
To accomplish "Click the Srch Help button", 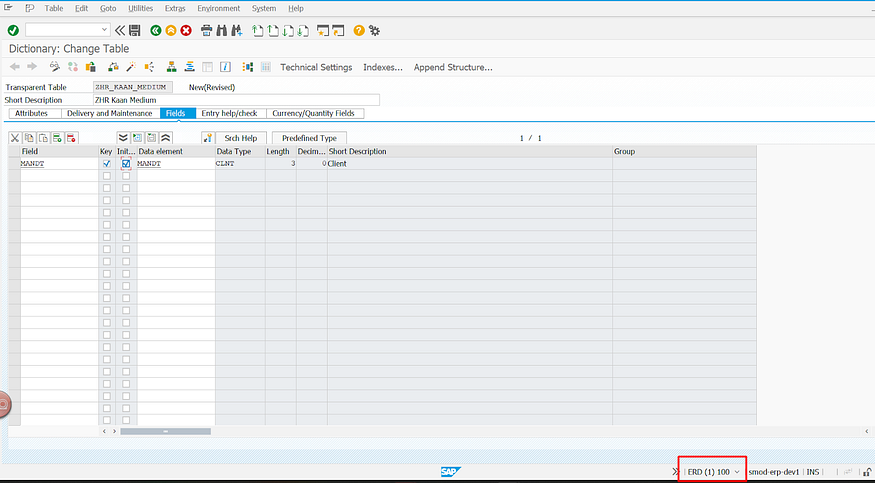I will (x=241, y=138).
